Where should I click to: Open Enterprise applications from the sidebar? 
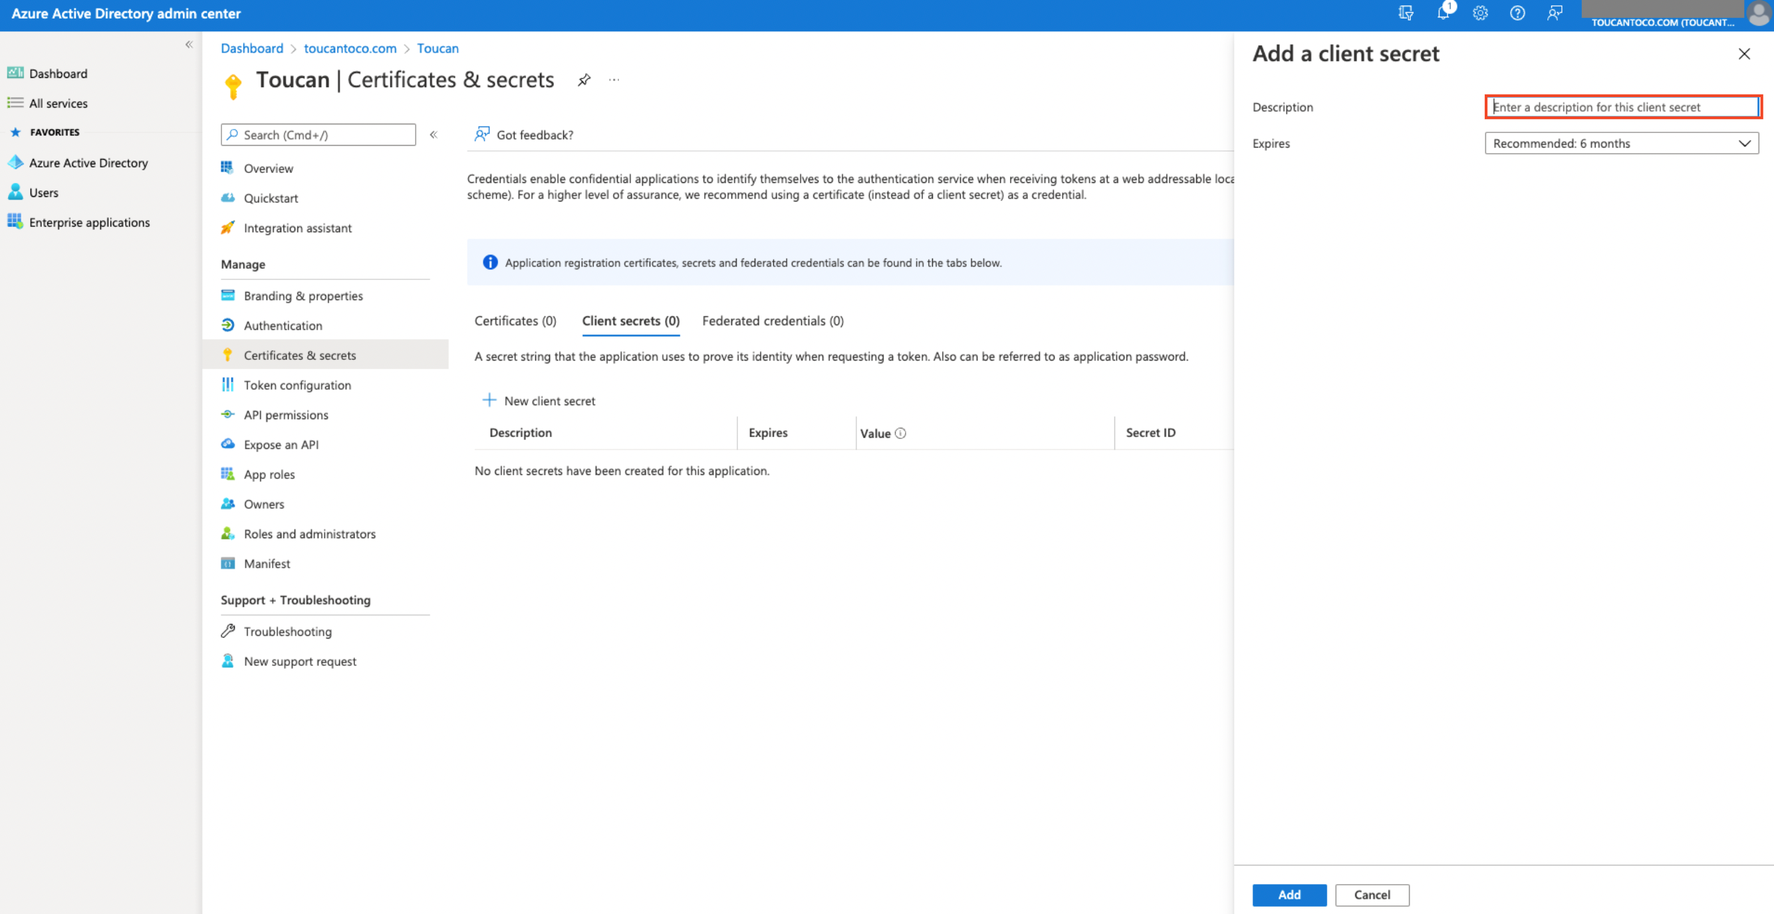pos(90,222)
